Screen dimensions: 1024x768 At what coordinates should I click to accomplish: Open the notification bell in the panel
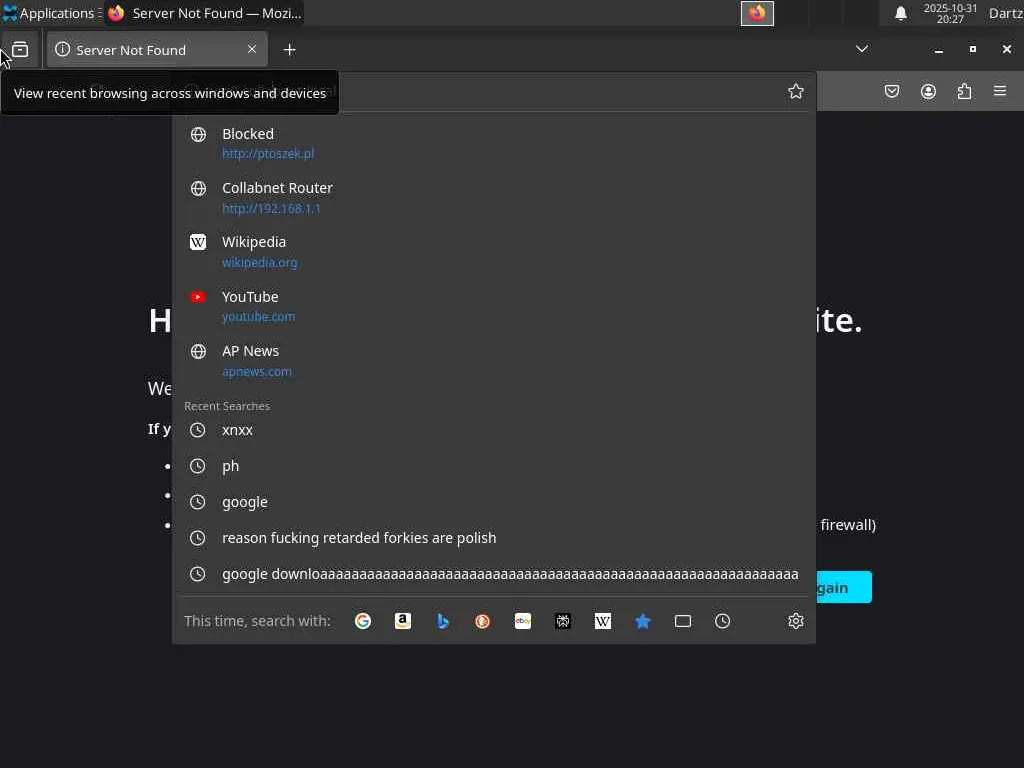tap(901, 13)
